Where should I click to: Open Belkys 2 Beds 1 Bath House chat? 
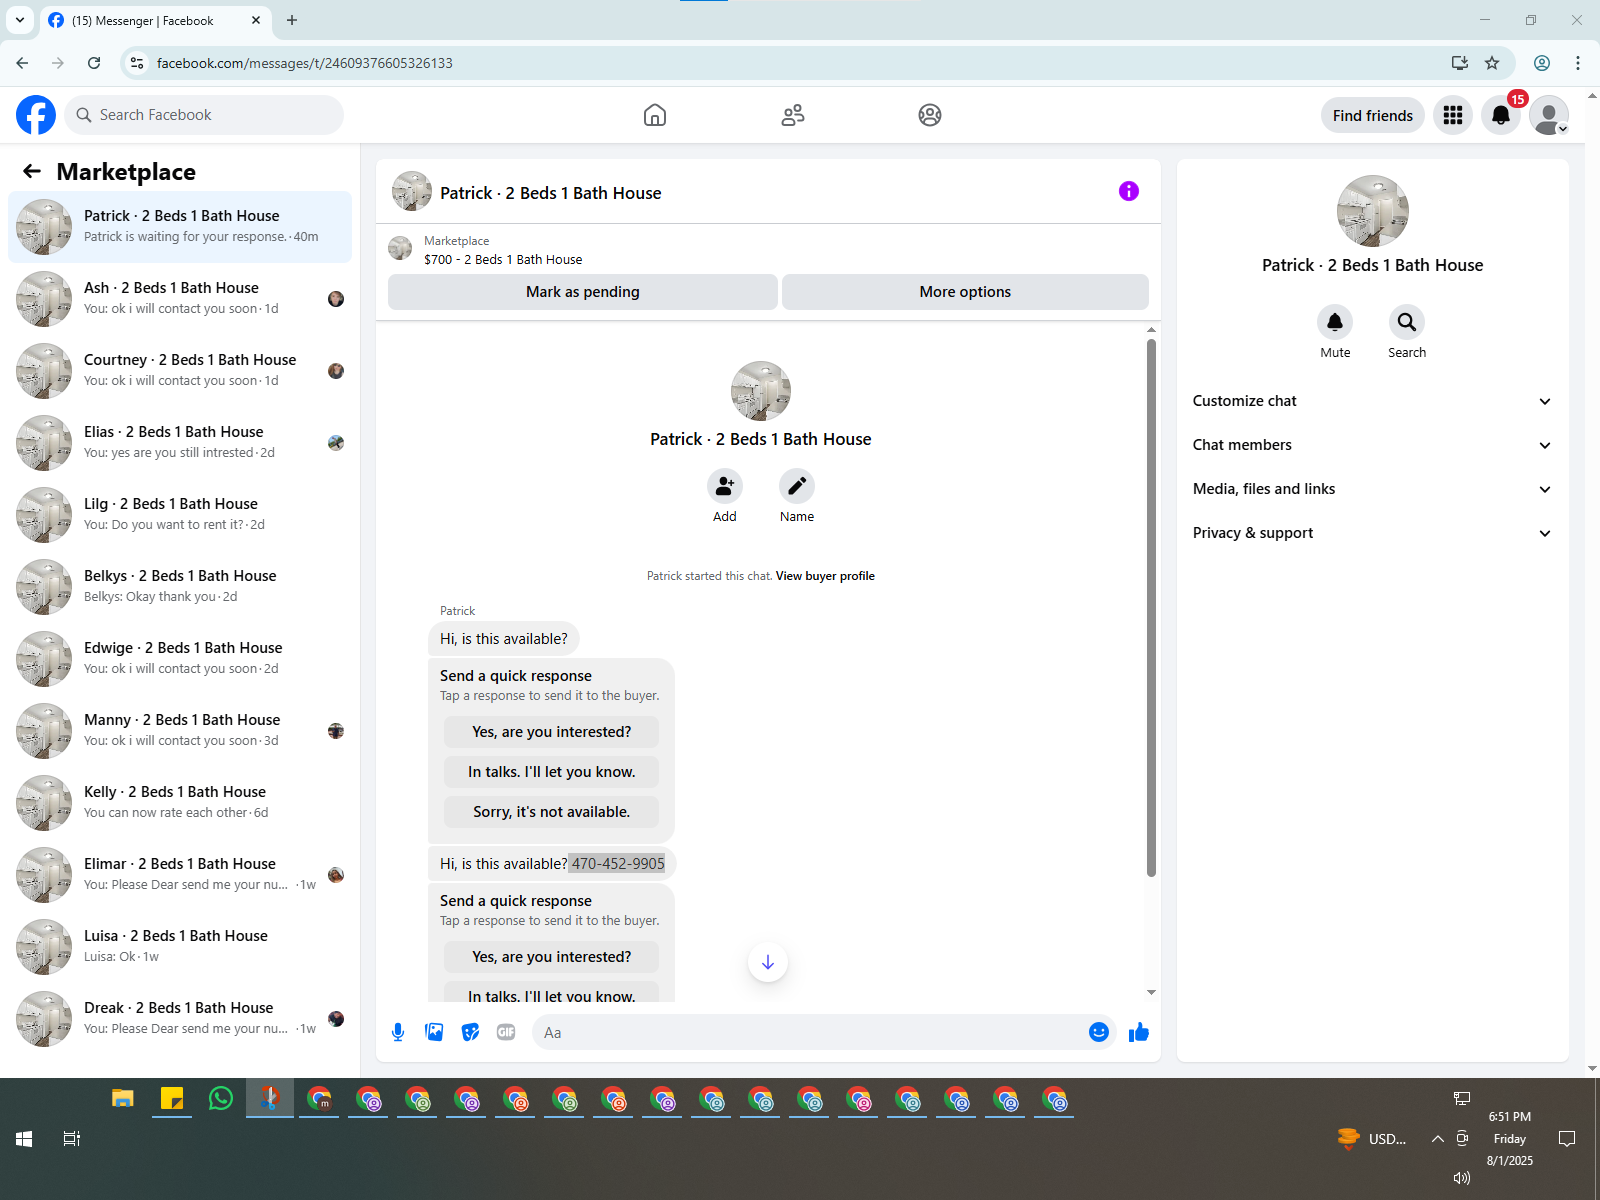point(180,587)
